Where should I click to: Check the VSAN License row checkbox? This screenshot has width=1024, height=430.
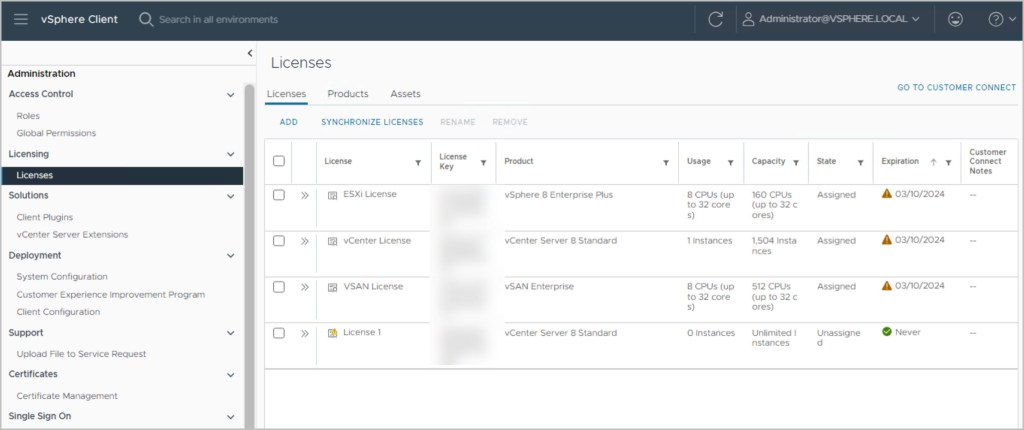[279, 287]
